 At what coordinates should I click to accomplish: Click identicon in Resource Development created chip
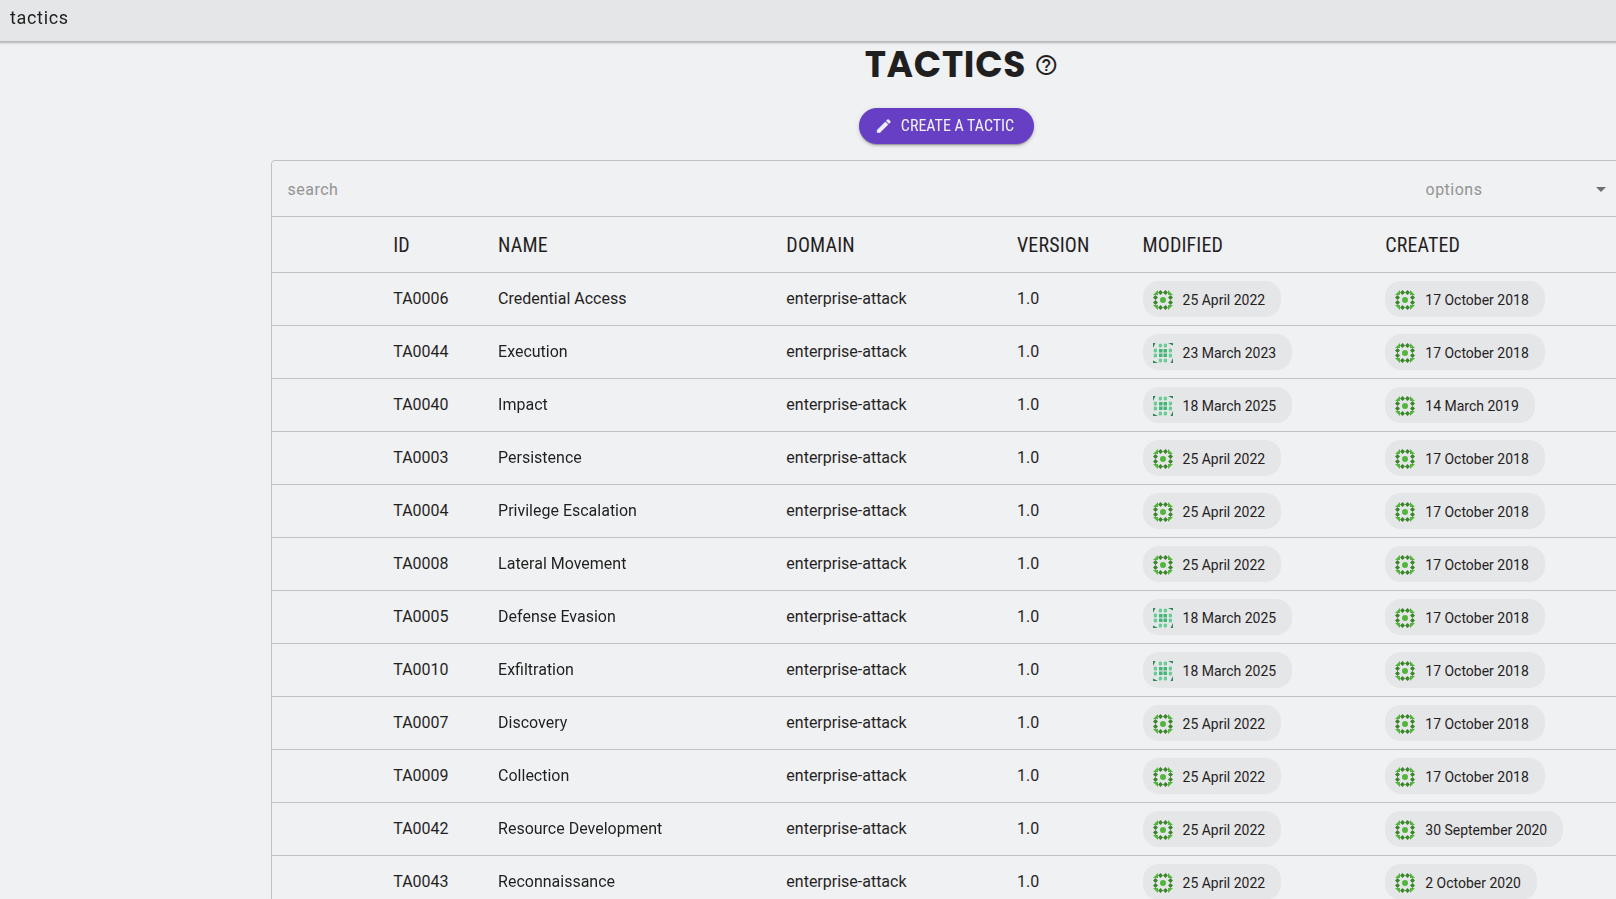tap(1405, 830)
